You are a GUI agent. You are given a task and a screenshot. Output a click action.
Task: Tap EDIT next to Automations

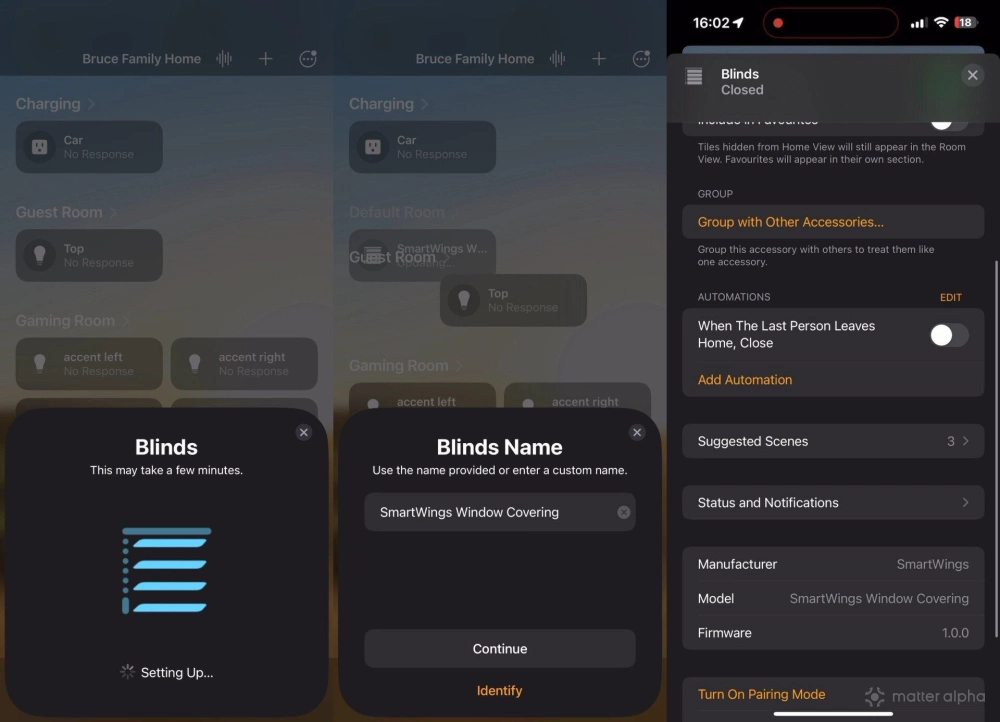[x=950, y=297]
